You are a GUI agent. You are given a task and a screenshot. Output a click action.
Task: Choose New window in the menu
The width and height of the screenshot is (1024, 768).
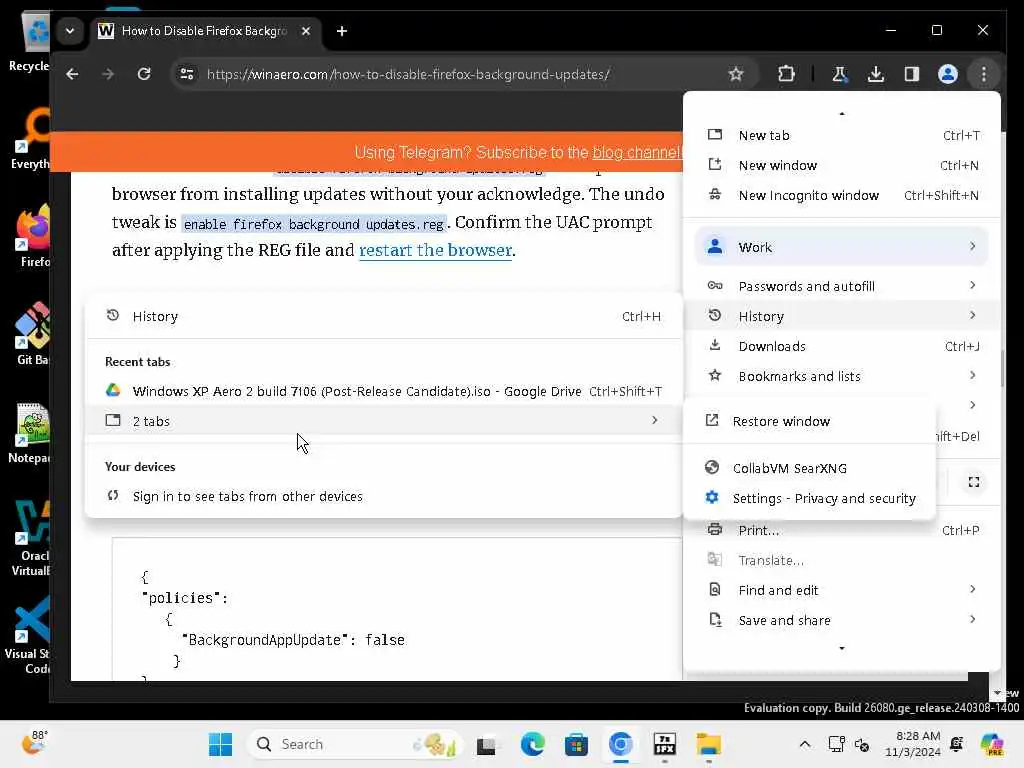(x=842, y=165)
